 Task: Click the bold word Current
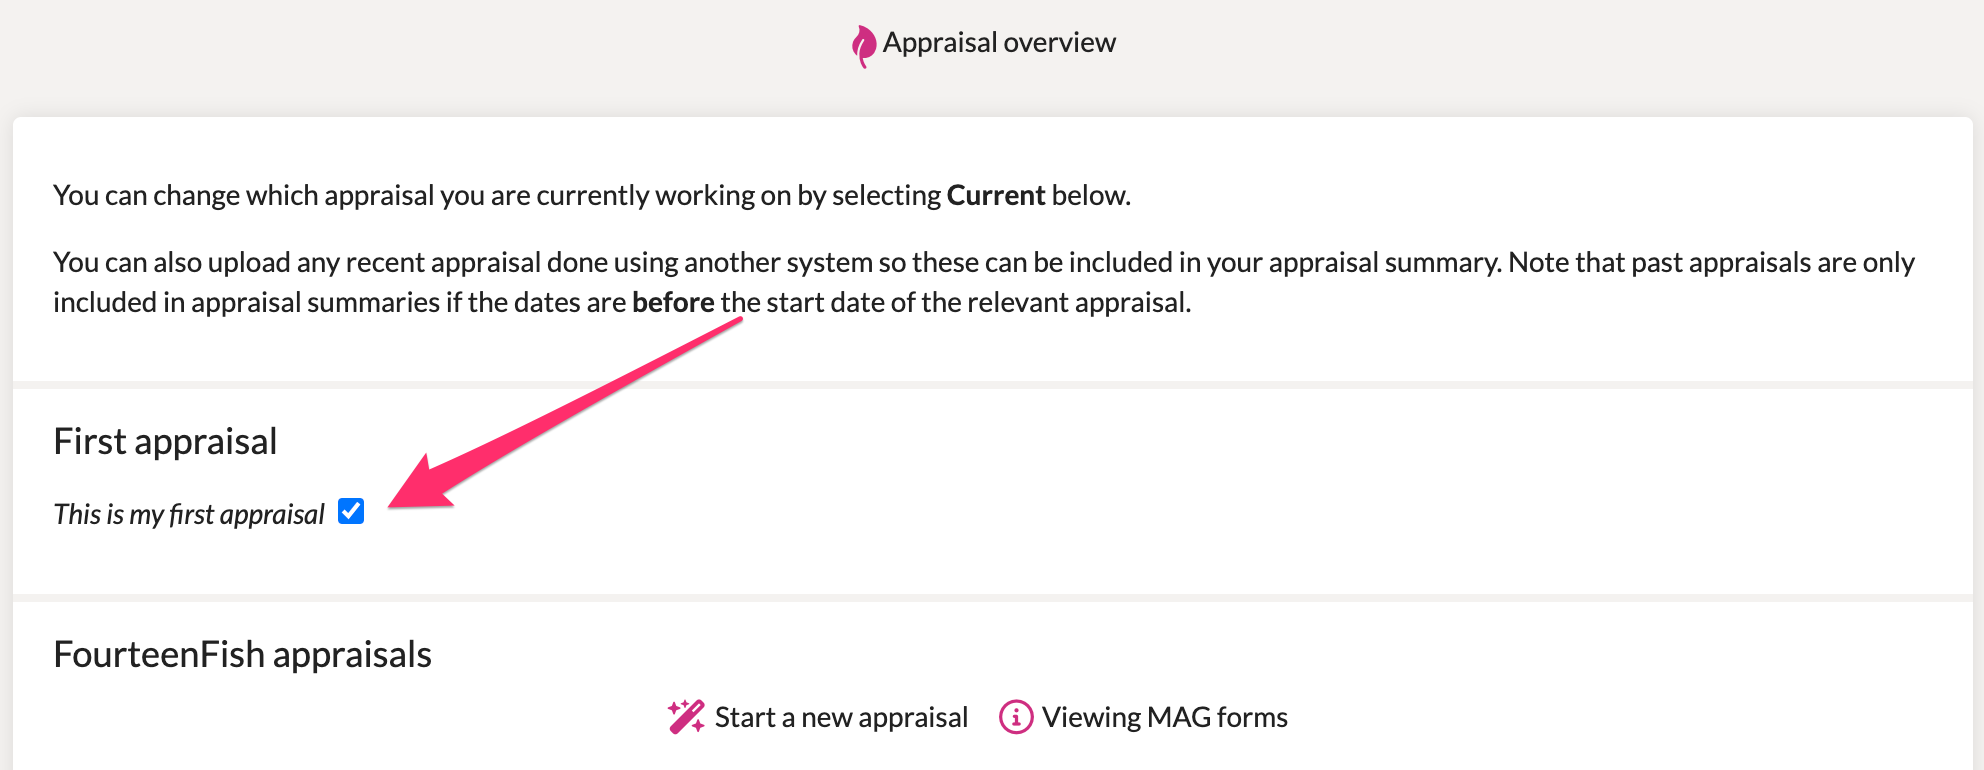(x=996, y=195)
